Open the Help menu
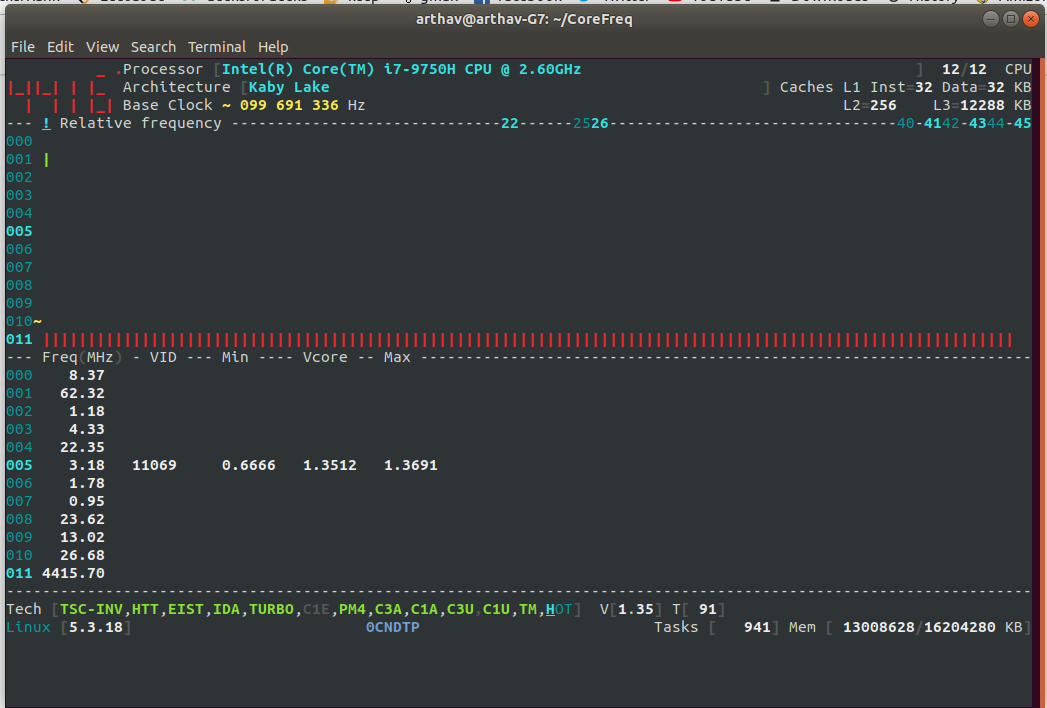The height and width of the screenshot is (708, 1047). click(273, 47)
